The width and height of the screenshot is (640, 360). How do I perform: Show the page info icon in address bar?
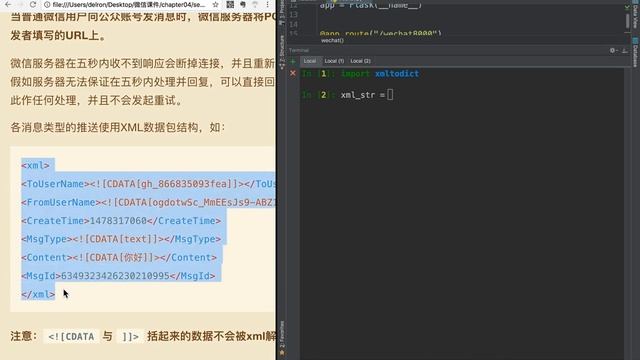[x=47, y=4]
